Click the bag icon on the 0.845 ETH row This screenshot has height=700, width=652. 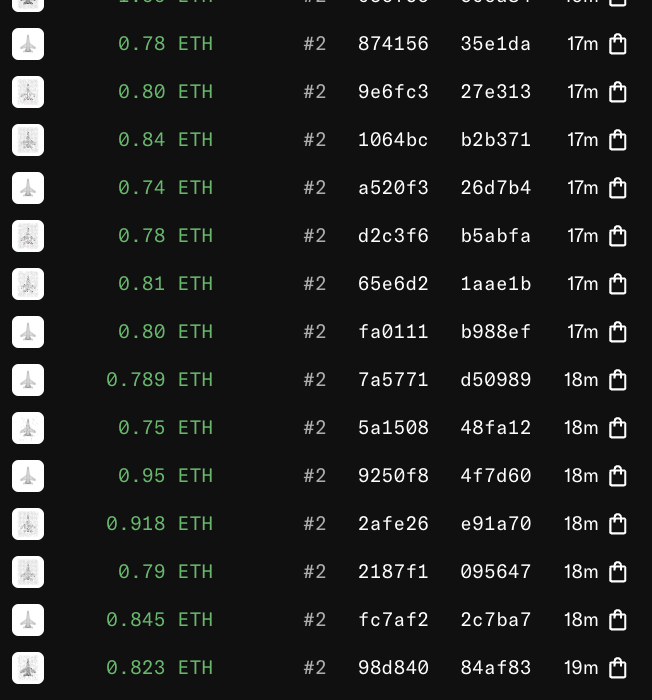[x=618, y=620]
